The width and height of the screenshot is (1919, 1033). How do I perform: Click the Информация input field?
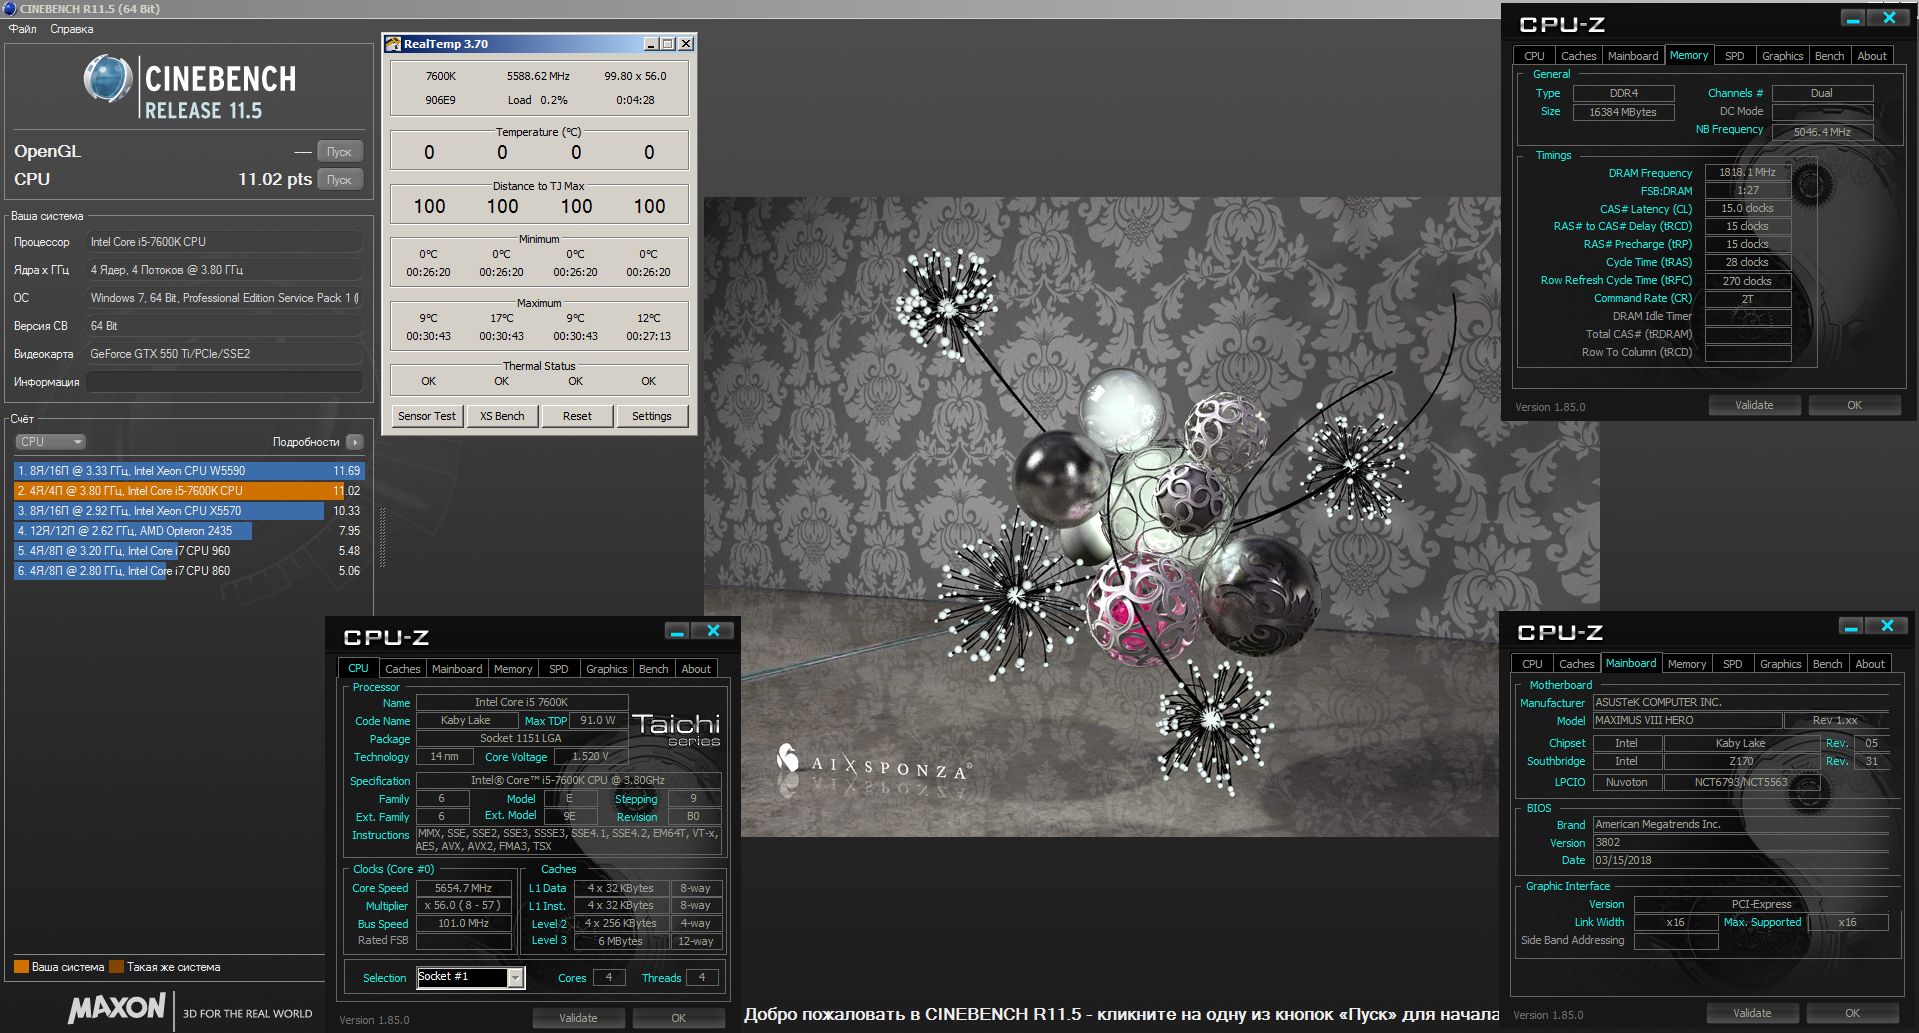[x=225, y=382]
